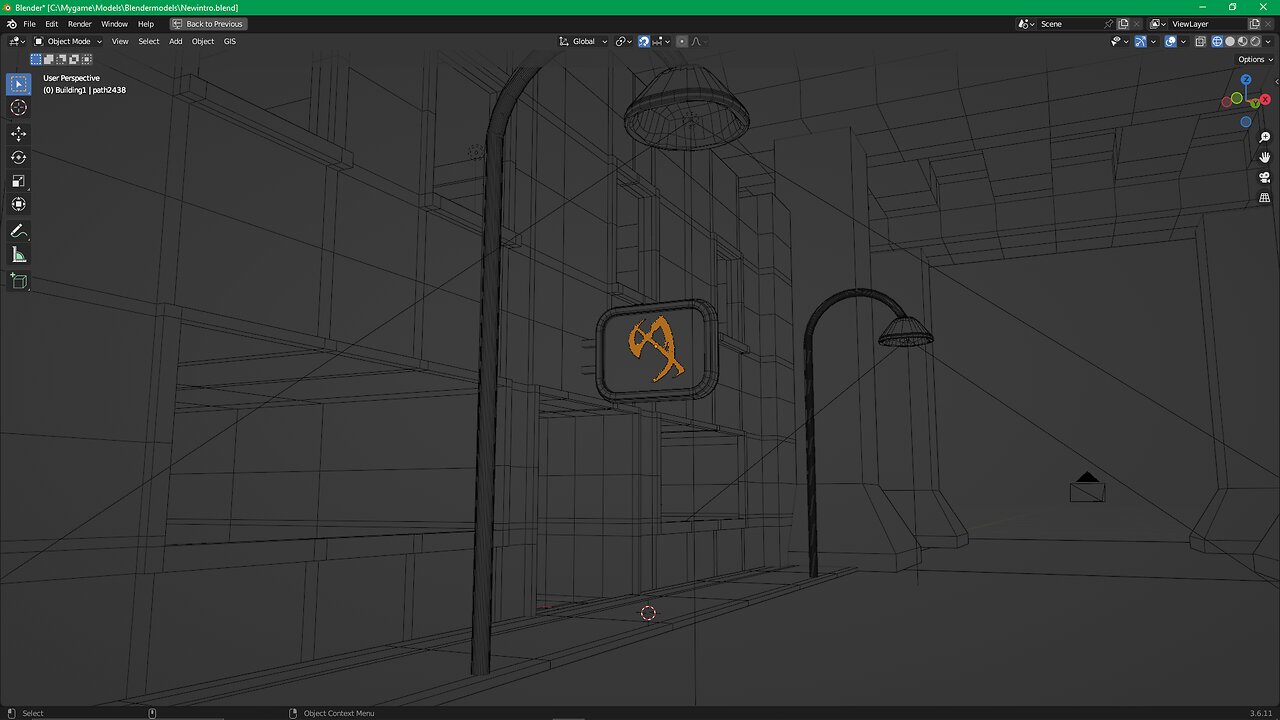The width and height of the screenshot is (1280, 720).
Task: Pick the Rotate tool
Action: [19, 157]
